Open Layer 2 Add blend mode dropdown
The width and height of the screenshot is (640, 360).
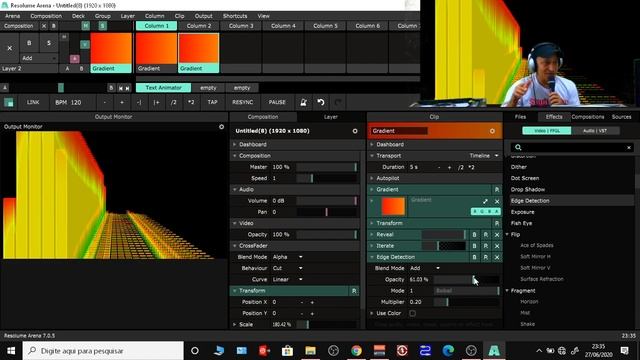(39, 58)
